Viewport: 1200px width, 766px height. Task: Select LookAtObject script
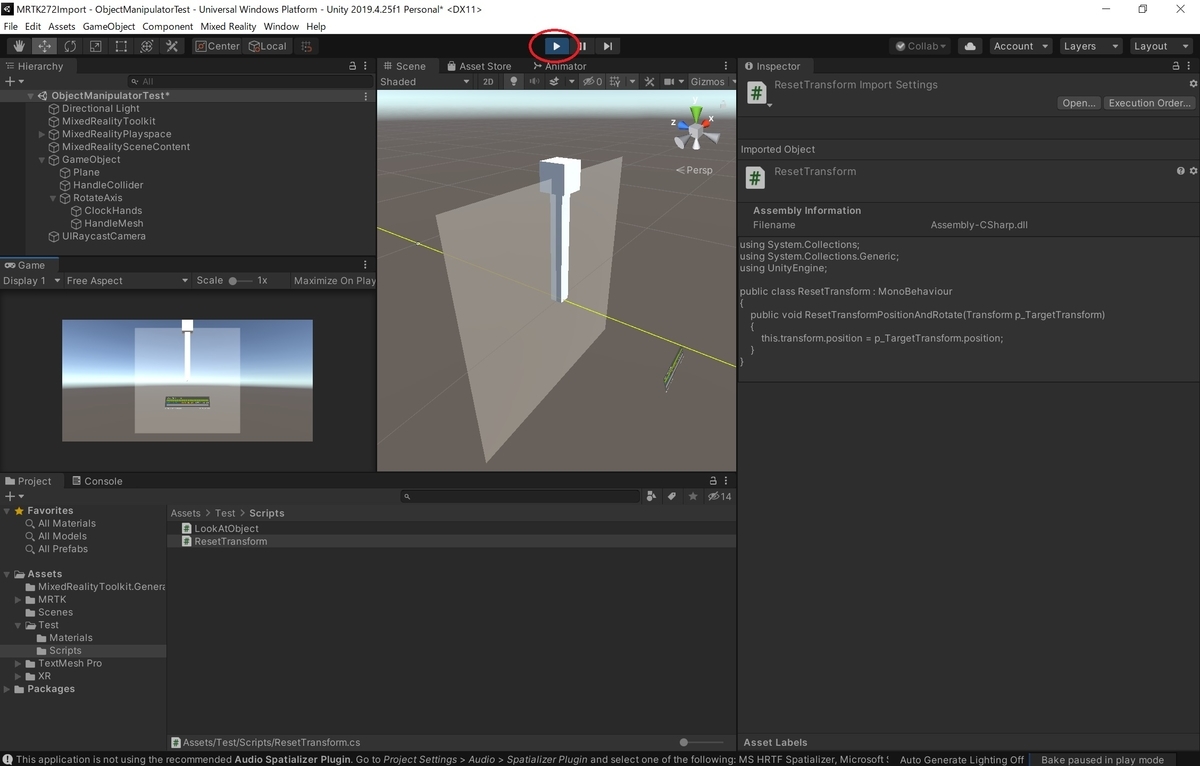pyautogui.click(x=226, y=529)
